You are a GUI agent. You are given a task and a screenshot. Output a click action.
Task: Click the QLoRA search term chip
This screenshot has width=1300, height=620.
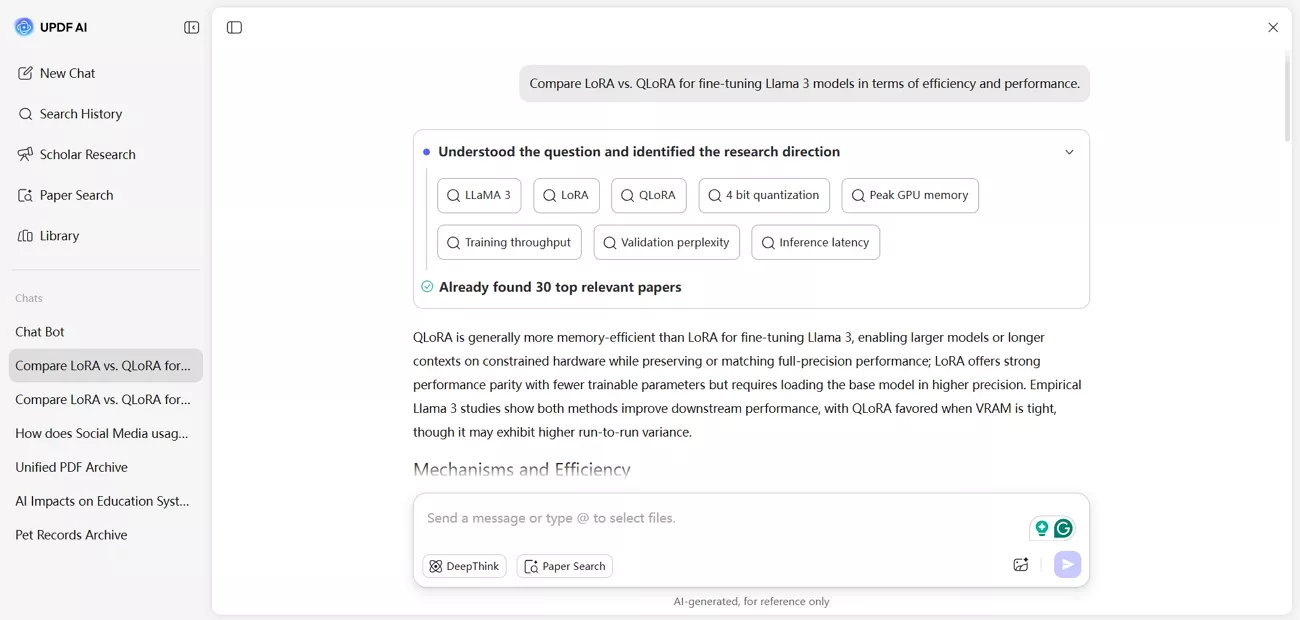pos(648,195)
